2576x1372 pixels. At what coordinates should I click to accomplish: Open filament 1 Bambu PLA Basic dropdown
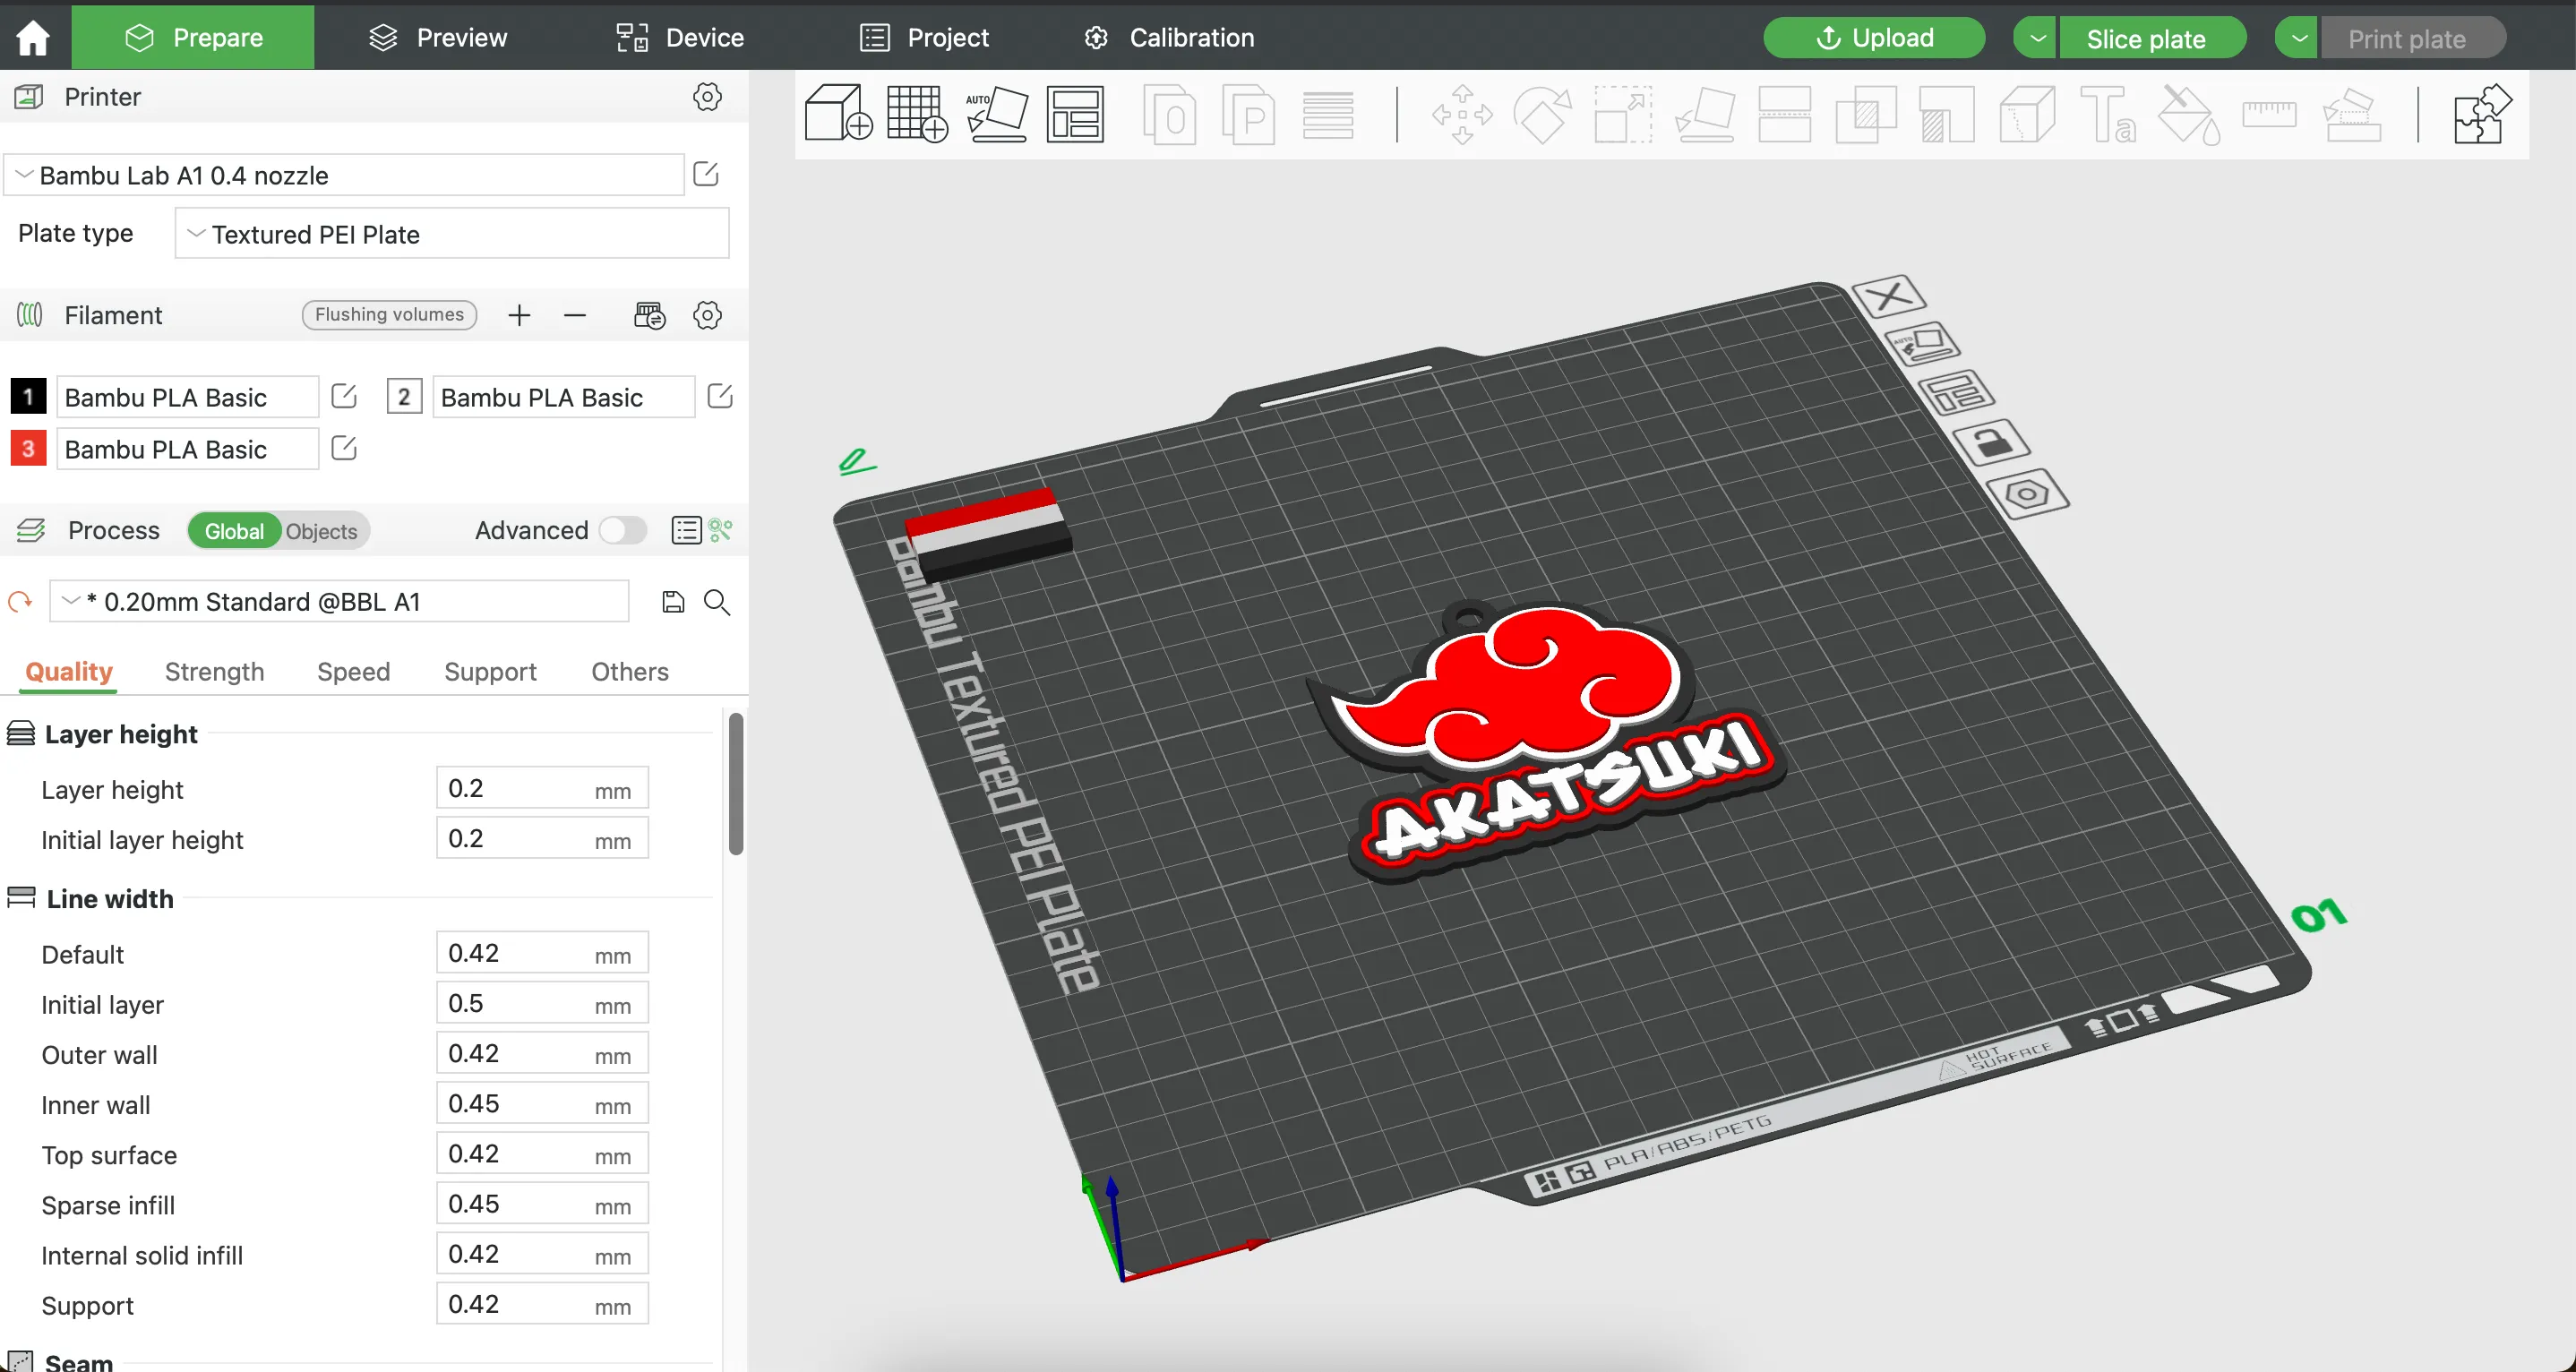[x=188, y=397]
